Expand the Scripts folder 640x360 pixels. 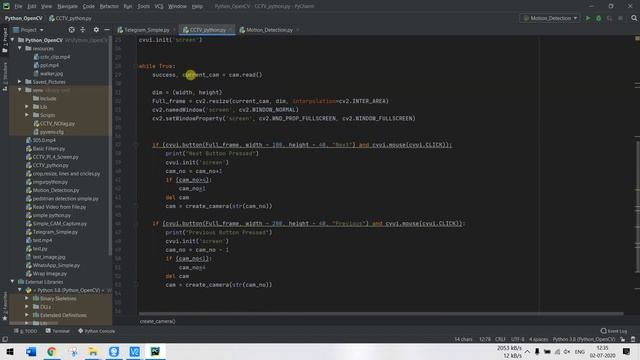(27, 115)
